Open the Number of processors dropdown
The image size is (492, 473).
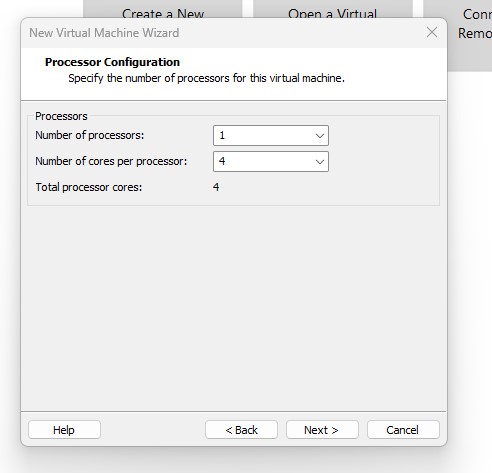271,135
